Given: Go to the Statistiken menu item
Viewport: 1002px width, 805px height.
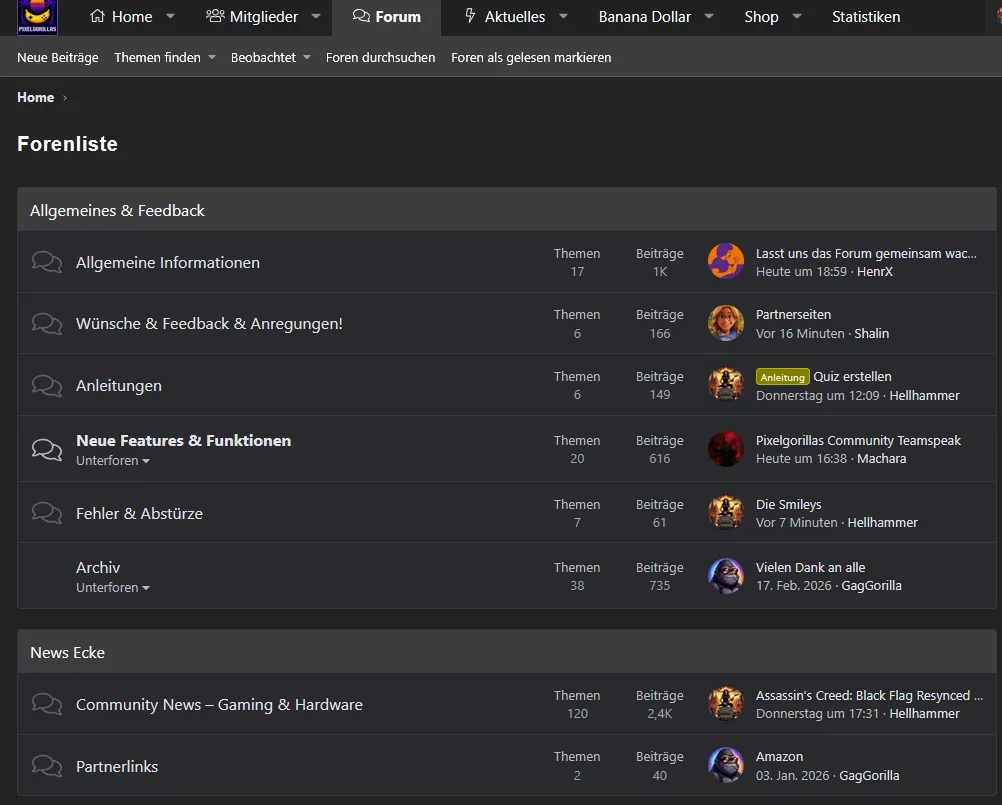Looking at the screenshot, I should click(866, 17).
